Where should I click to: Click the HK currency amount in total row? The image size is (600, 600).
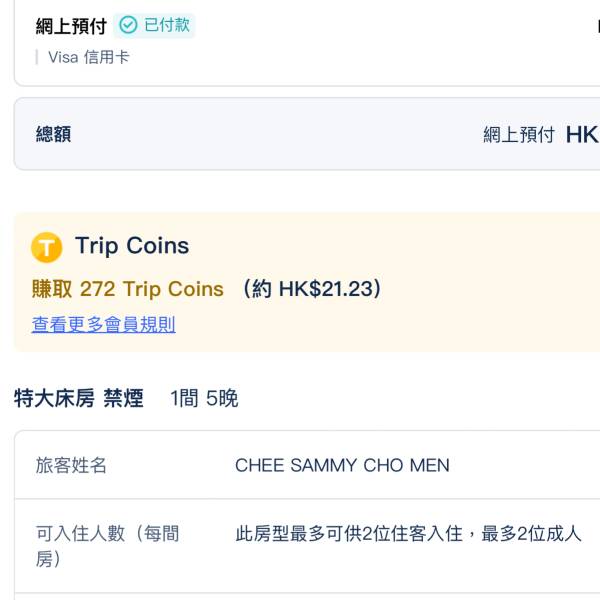pos(581,135)
